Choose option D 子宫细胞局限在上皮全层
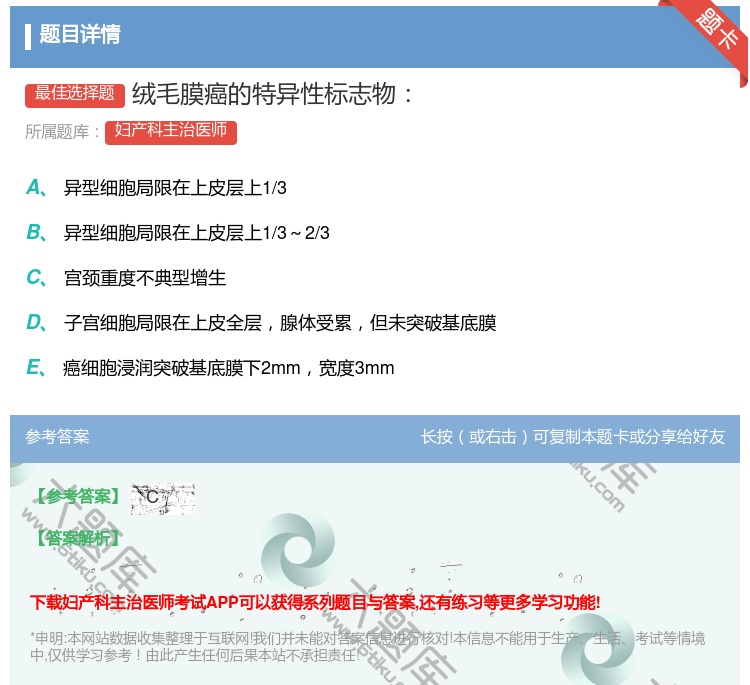Screen dimensions: 750x685 tap(261, 323)
